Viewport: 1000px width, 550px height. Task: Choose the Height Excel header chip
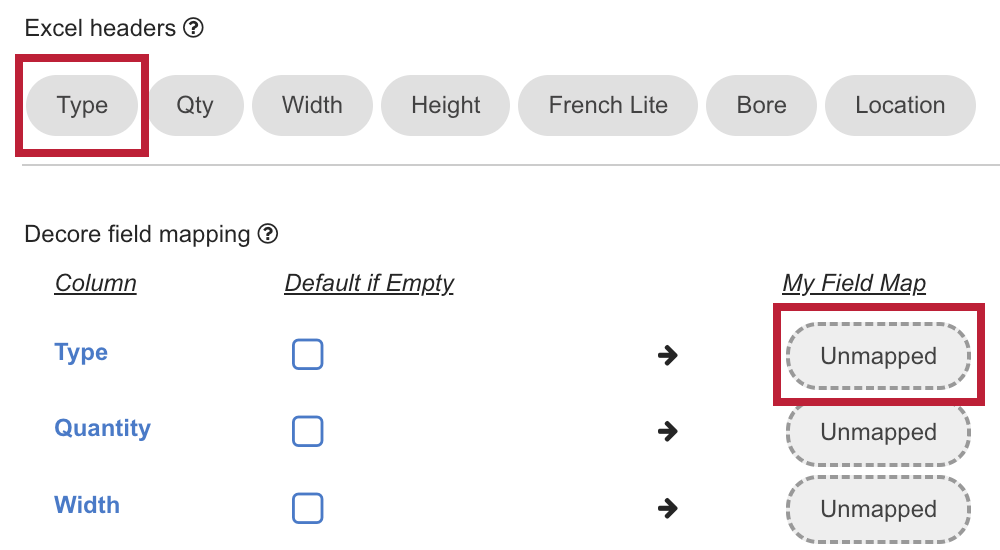[445, 105]
